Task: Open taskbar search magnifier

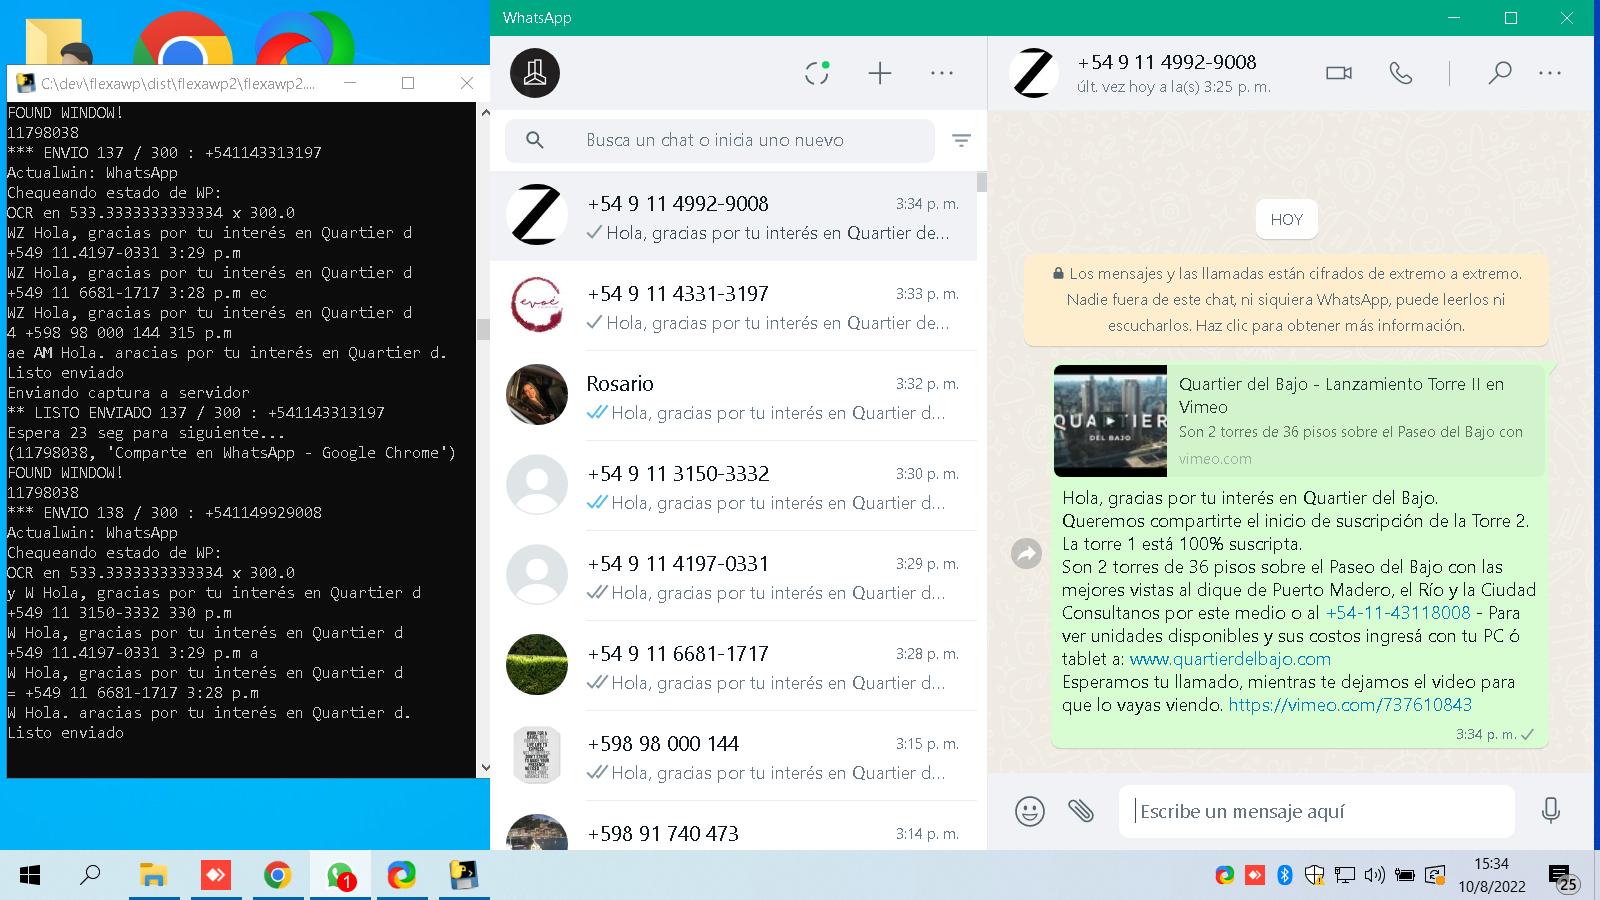Action: 90,876
